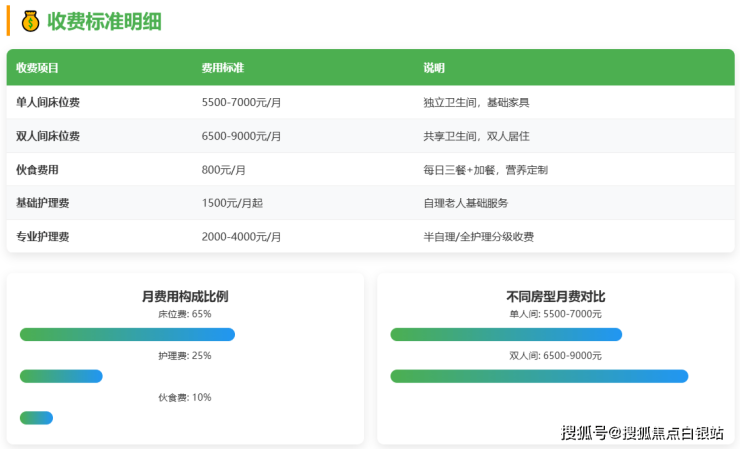Select the 专业护理费 row label
740x449 pixels.
click(43, 237)
